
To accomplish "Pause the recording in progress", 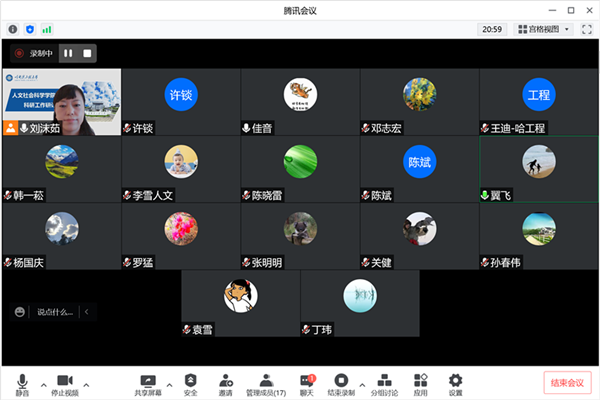I will coord(68,53).
